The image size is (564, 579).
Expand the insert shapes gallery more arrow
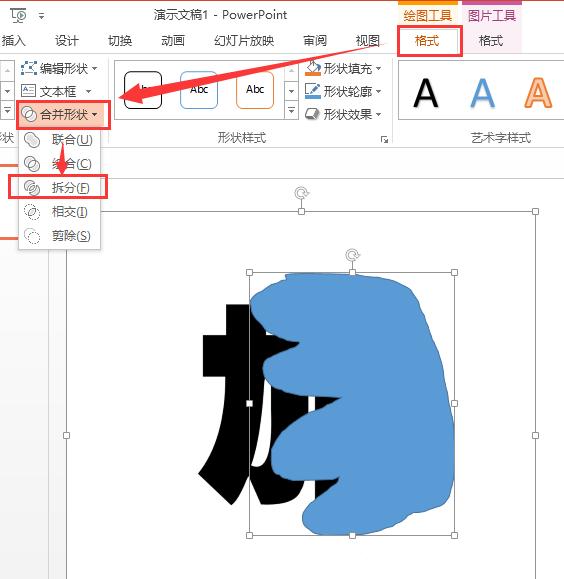(x=7, y=110)
